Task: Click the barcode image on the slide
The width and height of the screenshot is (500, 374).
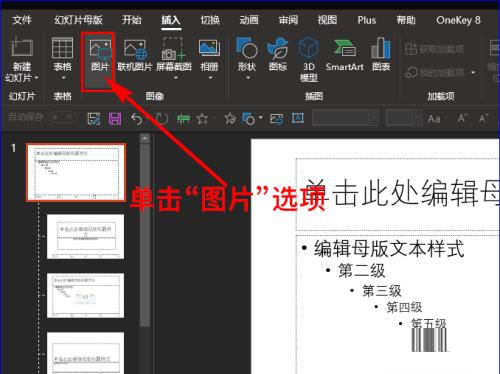Action: point(429,339)
